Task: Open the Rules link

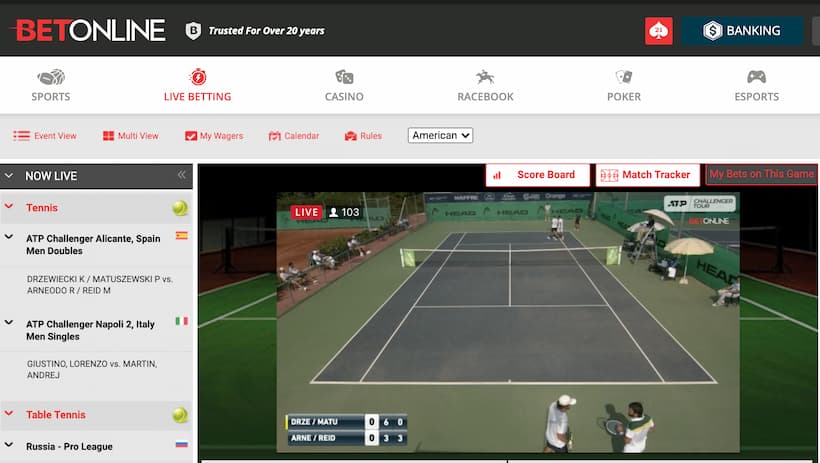Action: (363, 135)
